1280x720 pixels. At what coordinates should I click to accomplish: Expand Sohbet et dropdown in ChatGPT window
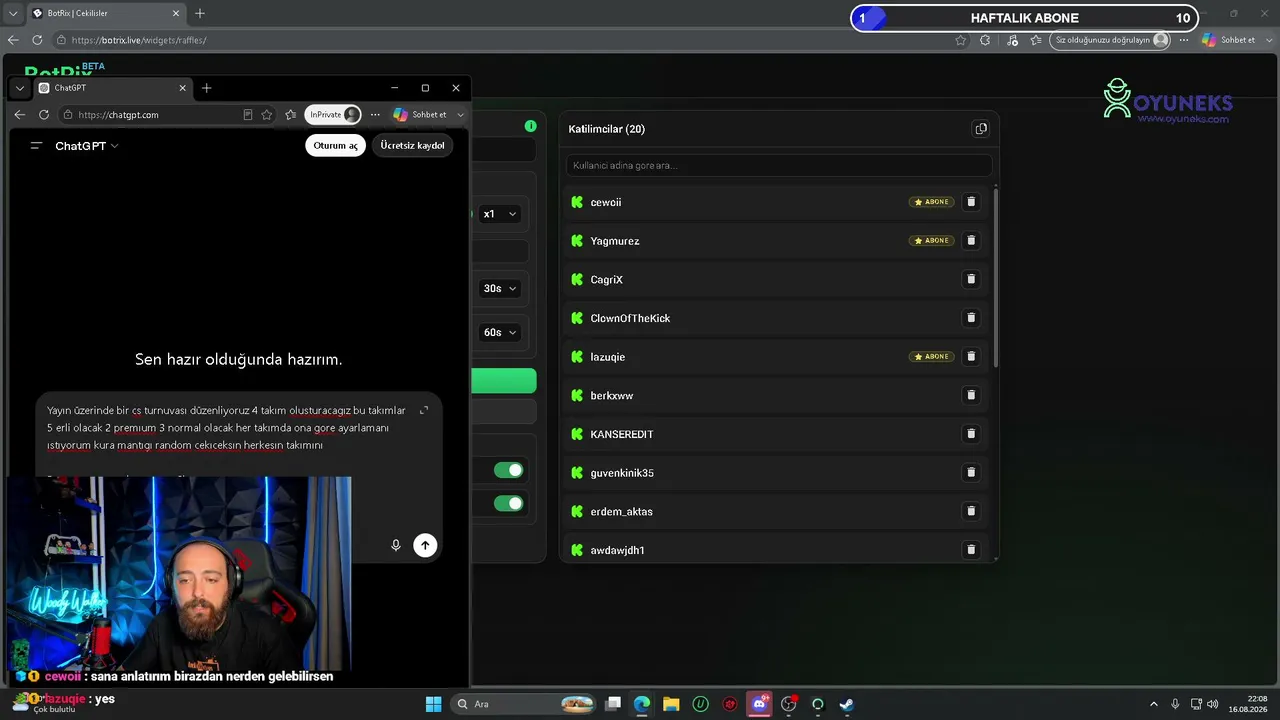coord(460,115)
